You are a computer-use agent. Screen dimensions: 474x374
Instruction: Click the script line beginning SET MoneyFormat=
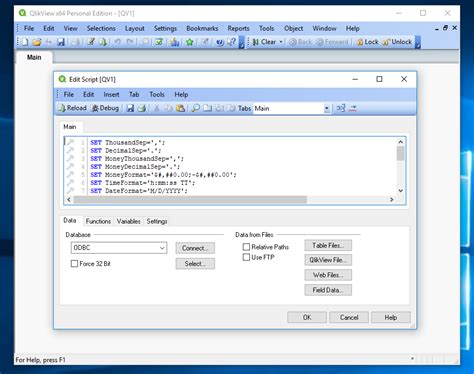pyautogui.click(x=163, y=175)
